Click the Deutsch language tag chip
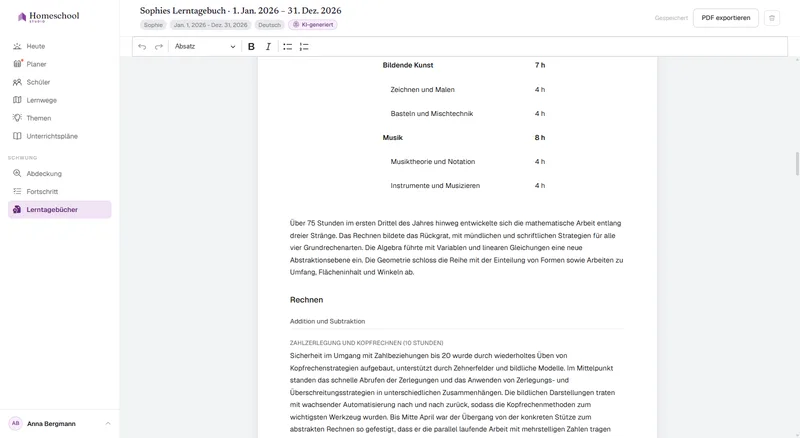Image resolution: width=800 pixels, height=438 pixels. pos(269,25)
